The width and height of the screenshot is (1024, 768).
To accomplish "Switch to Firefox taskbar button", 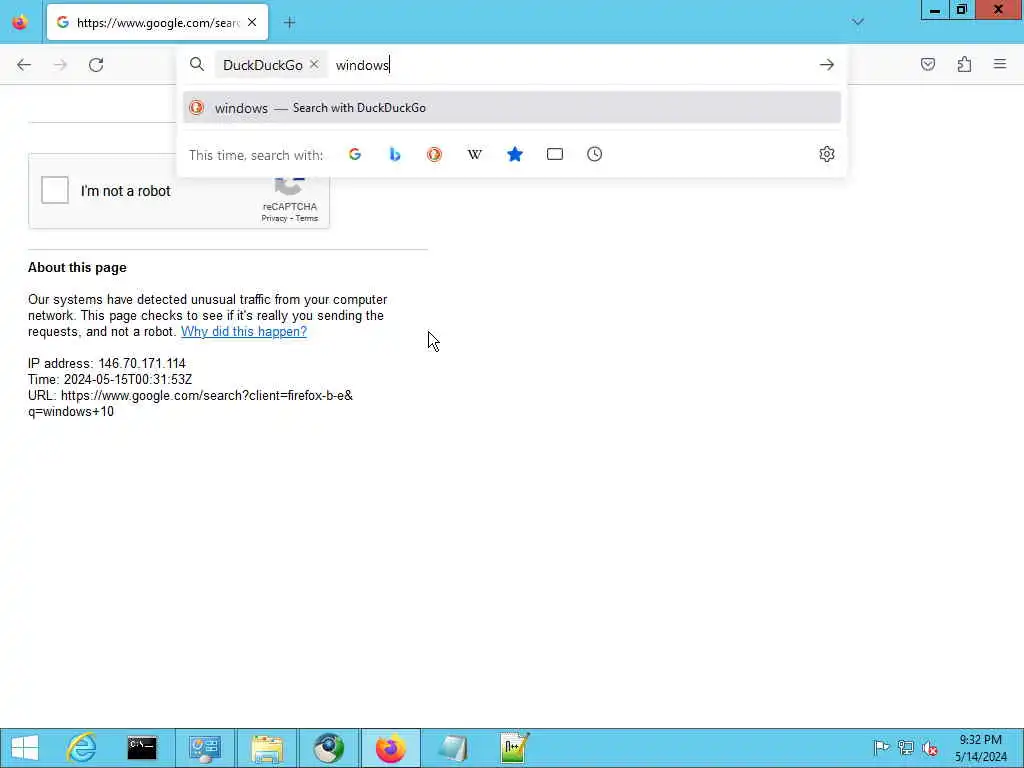I will coord(391,748).
